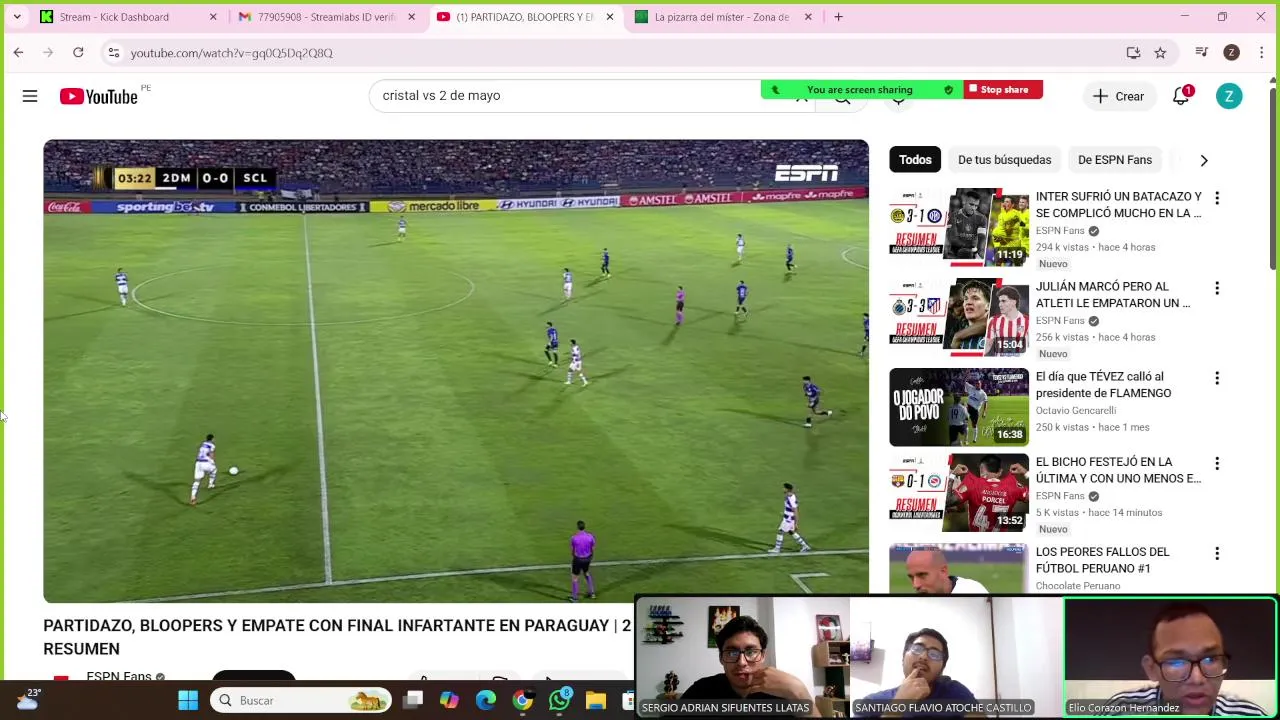Open the Chrome profile avatar Z
This screenshot has width=1280, height=720.
point(1231,52)
